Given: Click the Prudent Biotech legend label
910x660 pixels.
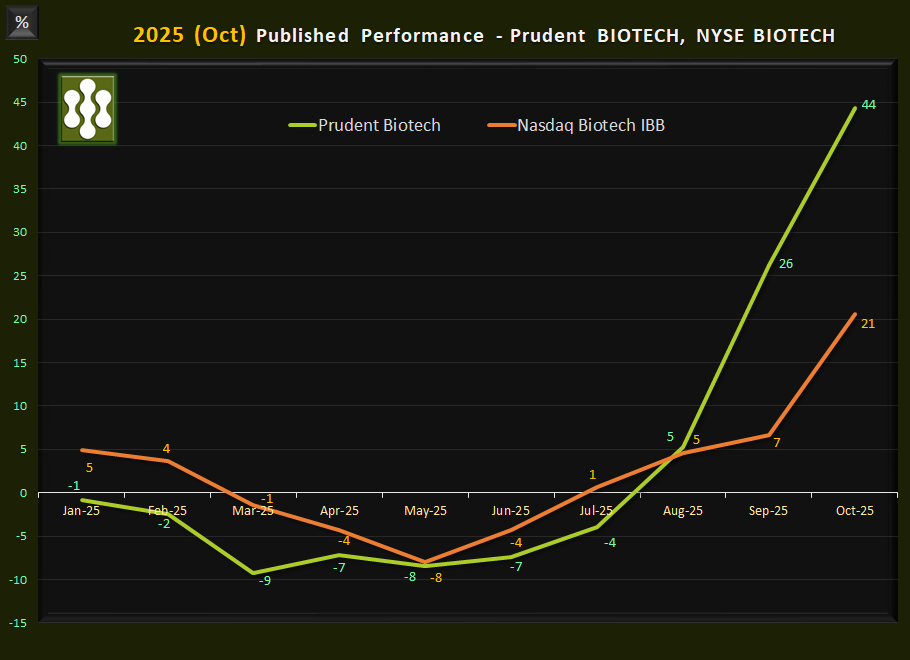Looking at the screenshot, I should point(380,126).
